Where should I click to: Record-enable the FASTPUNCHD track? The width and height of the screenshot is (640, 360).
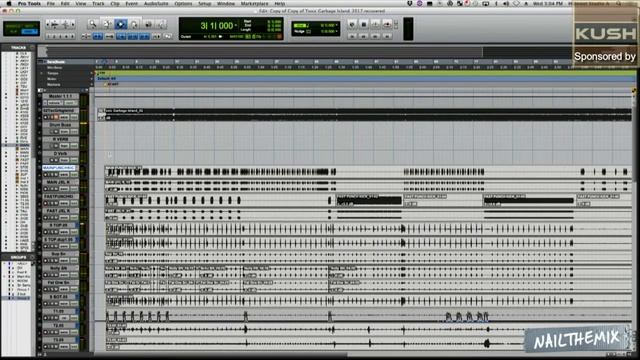(46, 203)
